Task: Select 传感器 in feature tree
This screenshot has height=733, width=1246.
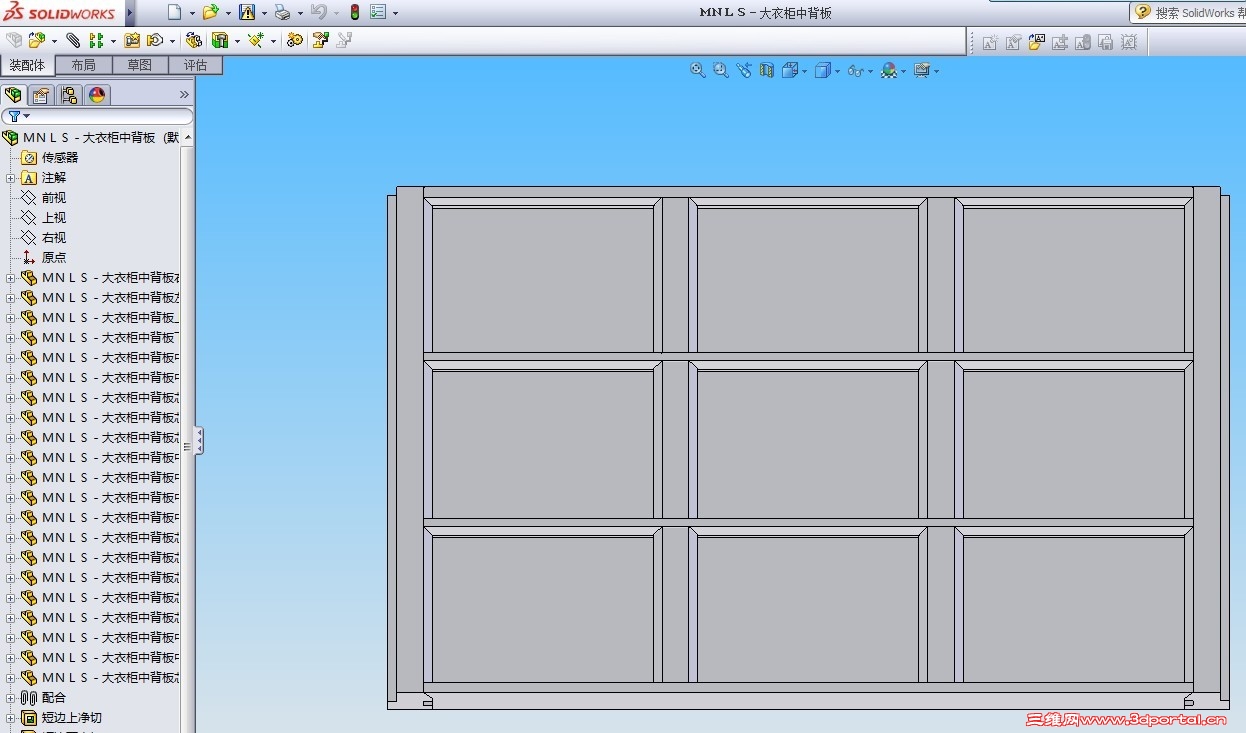Action: (60, 158)
